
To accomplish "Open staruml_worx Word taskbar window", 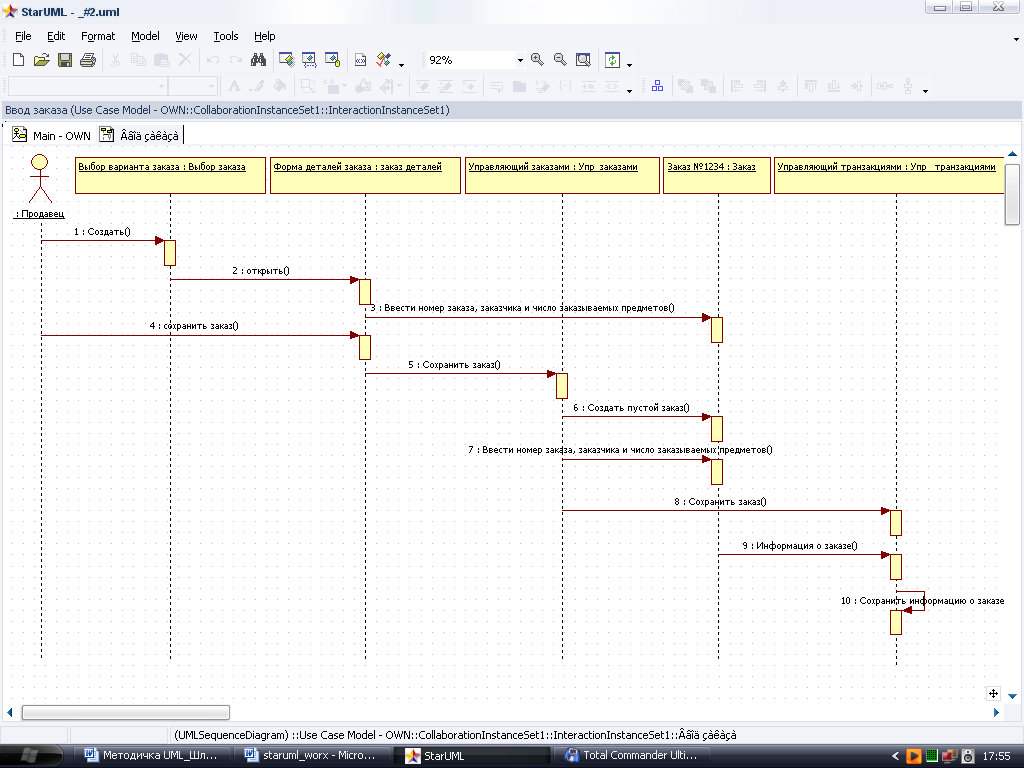I will 311,756.
